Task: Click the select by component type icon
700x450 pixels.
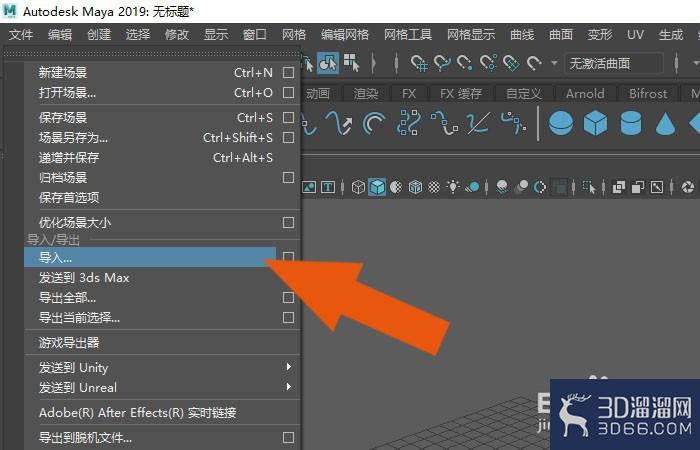Action: pyautogui.click(x=352, y=63)
